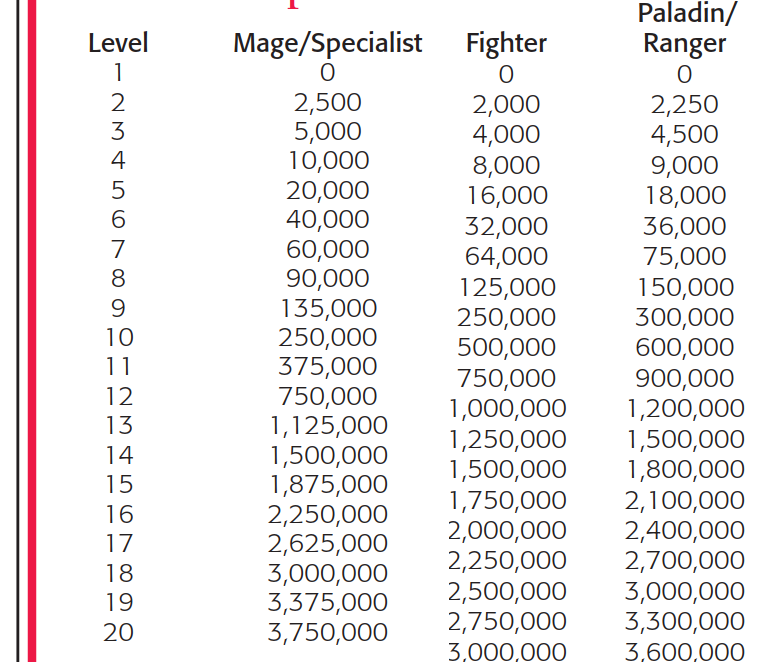Click the 2,100,000 Paladin/Ranger value

tap(684, 500)
